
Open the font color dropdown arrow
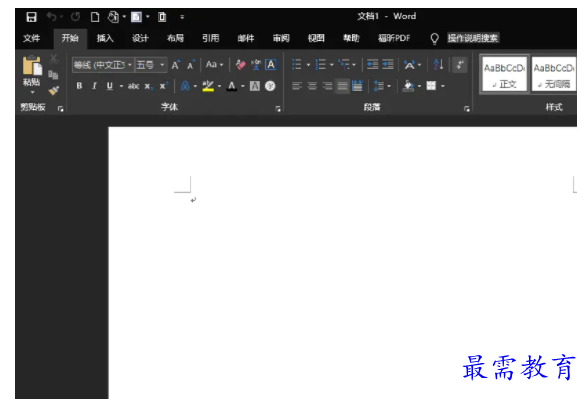click(x=243, y=86)
